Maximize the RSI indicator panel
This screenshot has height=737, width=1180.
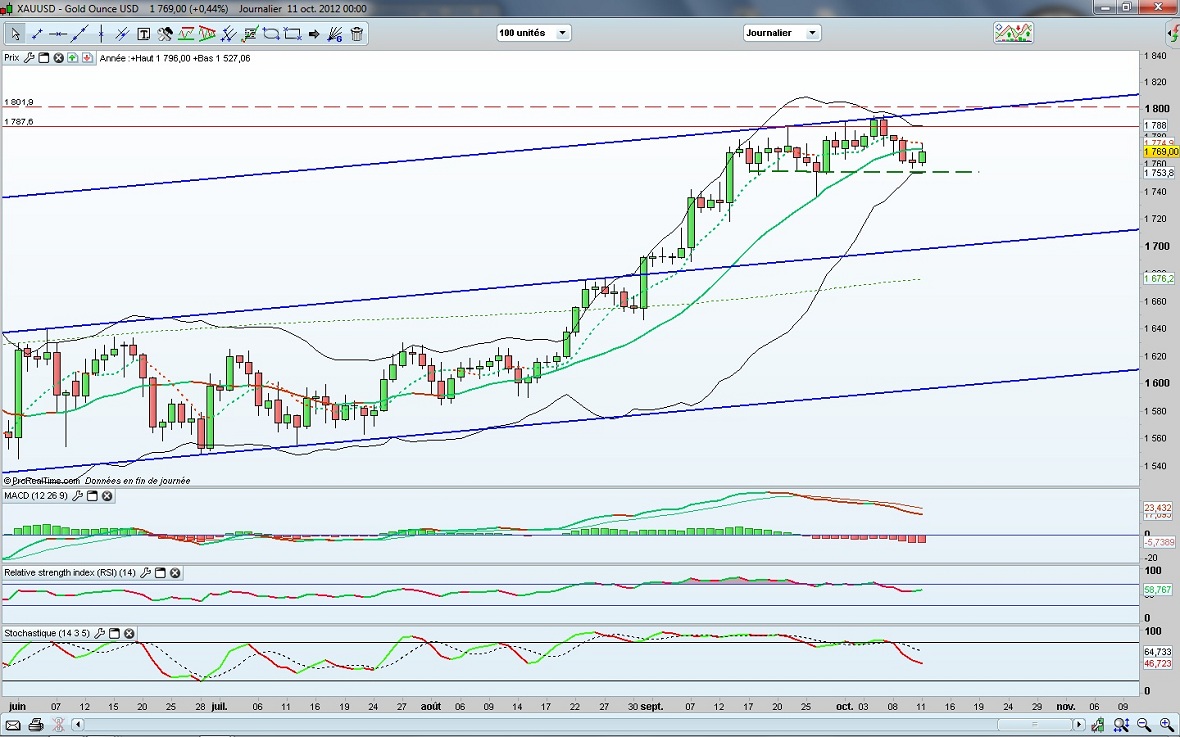pyautogui.click(x=160, y=573)
